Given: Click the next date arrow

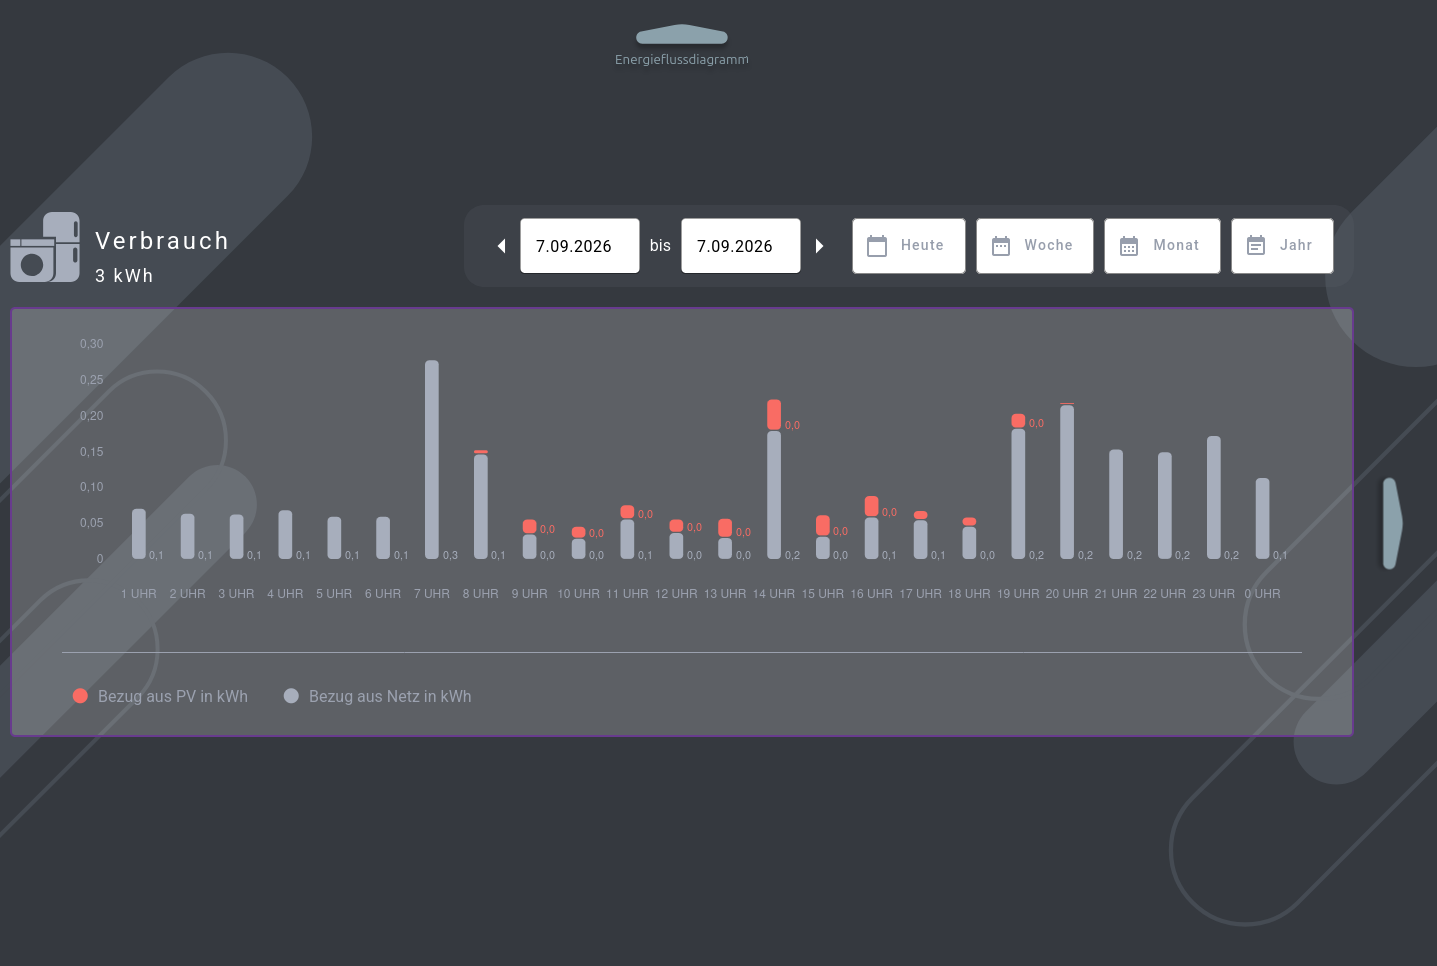Looking at the screenshot, I should (x=819, y=246).
